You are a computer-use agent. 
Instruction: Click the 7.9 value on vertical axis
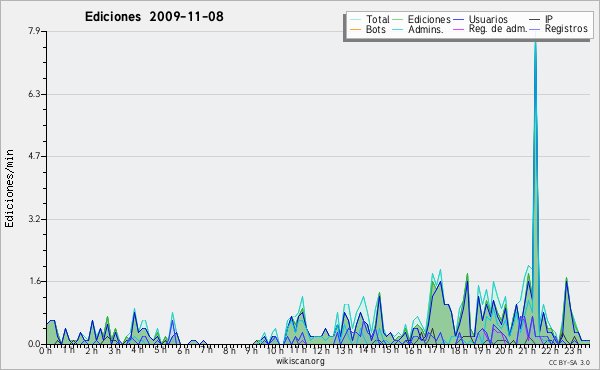[34, 31]
